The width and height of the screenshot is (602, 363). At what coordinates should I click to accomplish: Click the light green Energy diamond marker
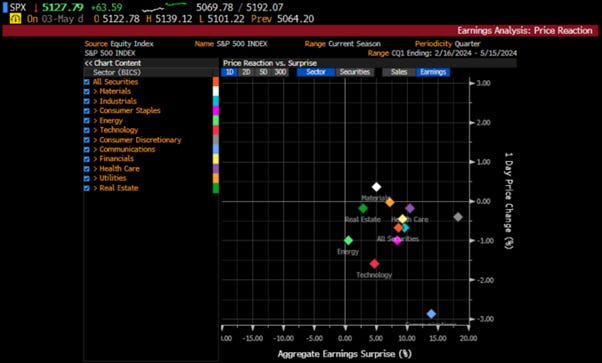(x=348, y=240)
